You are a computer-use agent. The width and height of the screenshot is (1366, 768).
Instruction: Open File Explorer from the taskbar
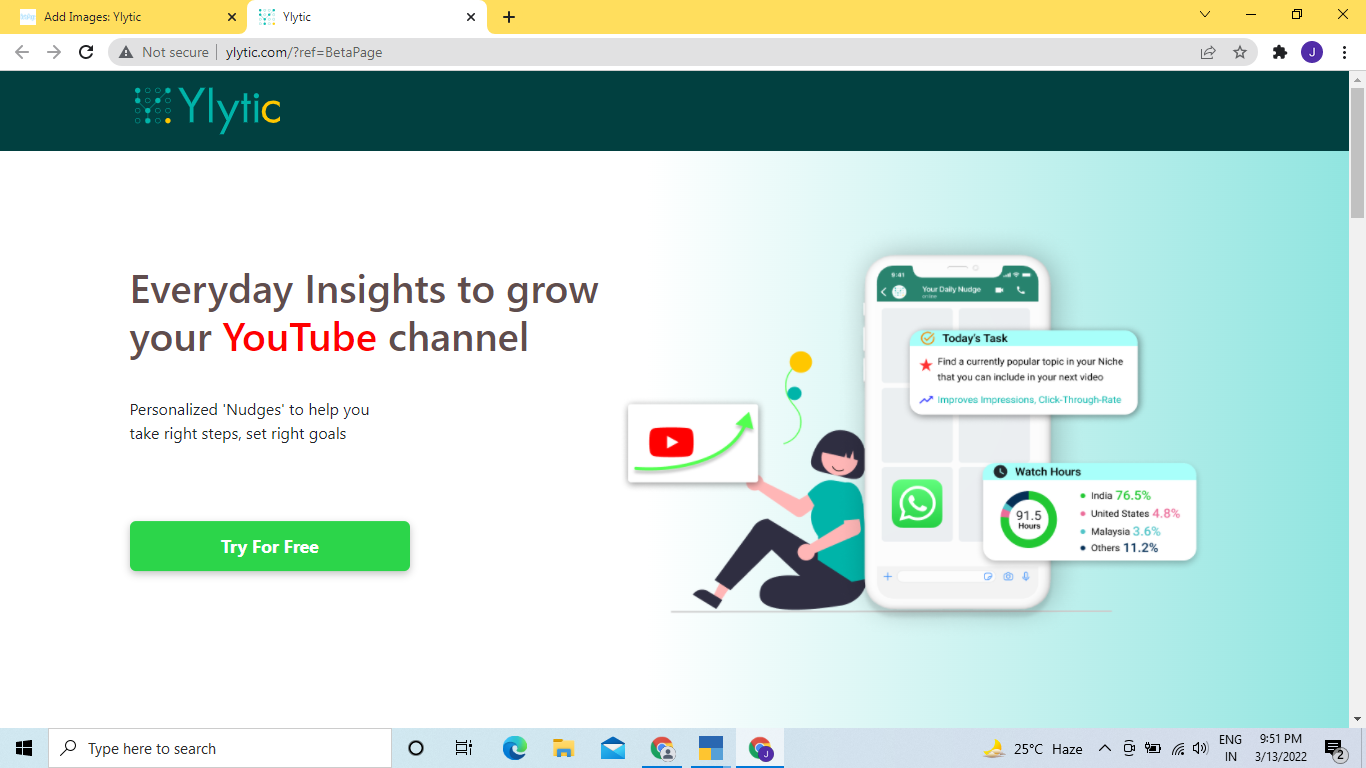[x=564, y=748]
